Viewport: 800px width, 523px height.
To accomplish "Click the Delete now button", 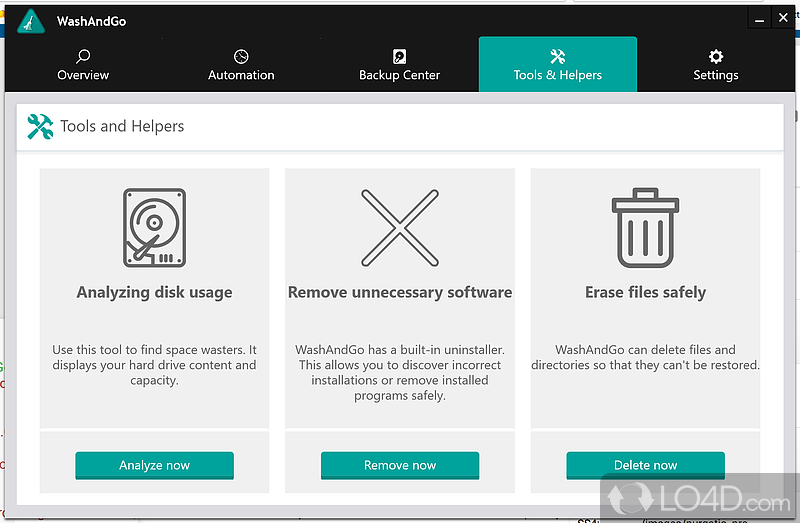I will 645,465.
